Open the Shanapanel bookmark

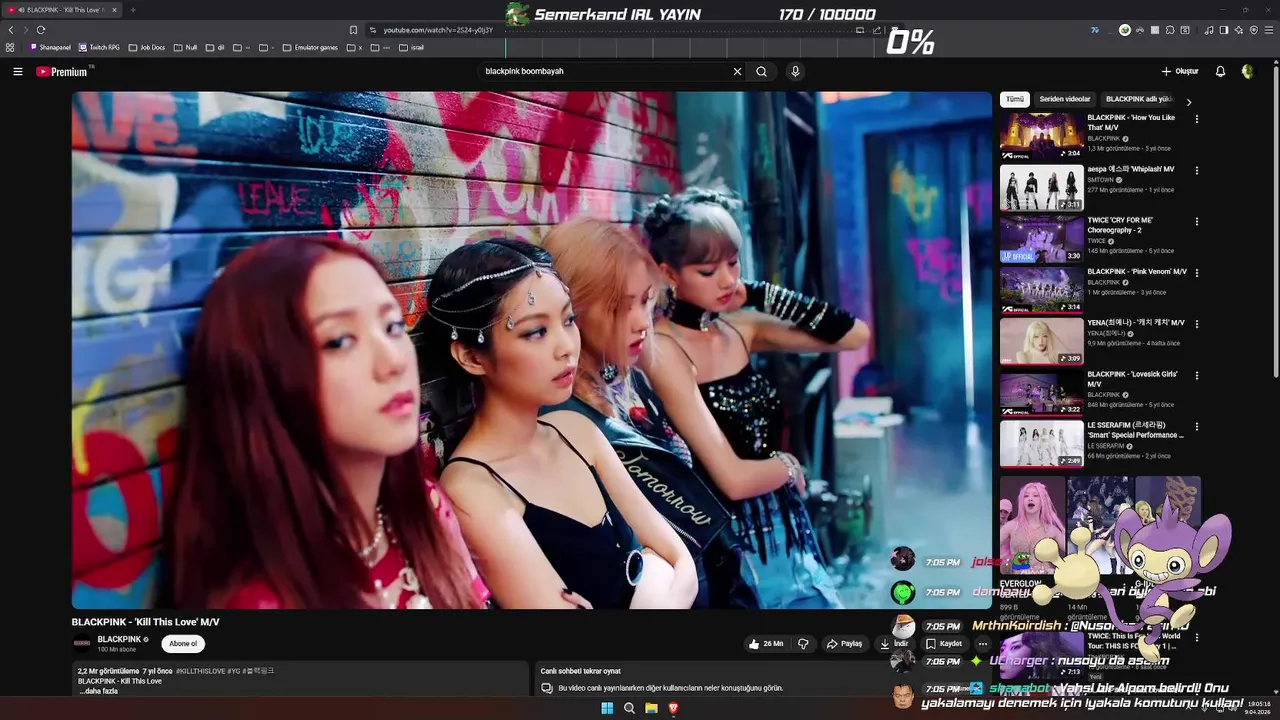tap(50, 47)
